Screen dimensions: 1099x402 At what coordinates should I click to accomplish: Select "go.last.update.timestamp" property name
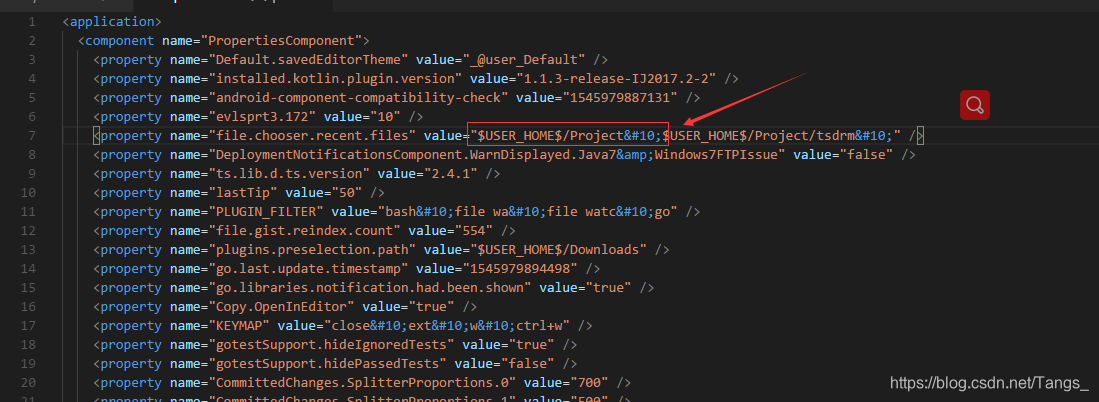[x=308, y=268]
